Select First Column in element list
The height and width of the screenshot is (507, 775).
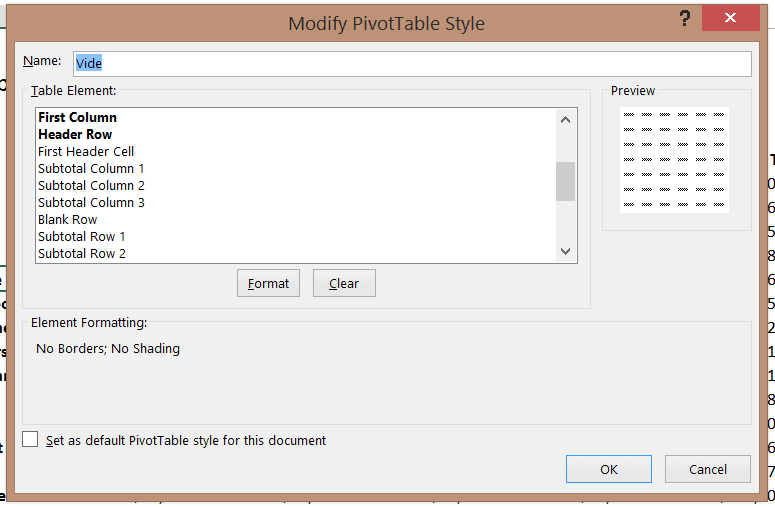pyautogui.click(x=78, y=118)
